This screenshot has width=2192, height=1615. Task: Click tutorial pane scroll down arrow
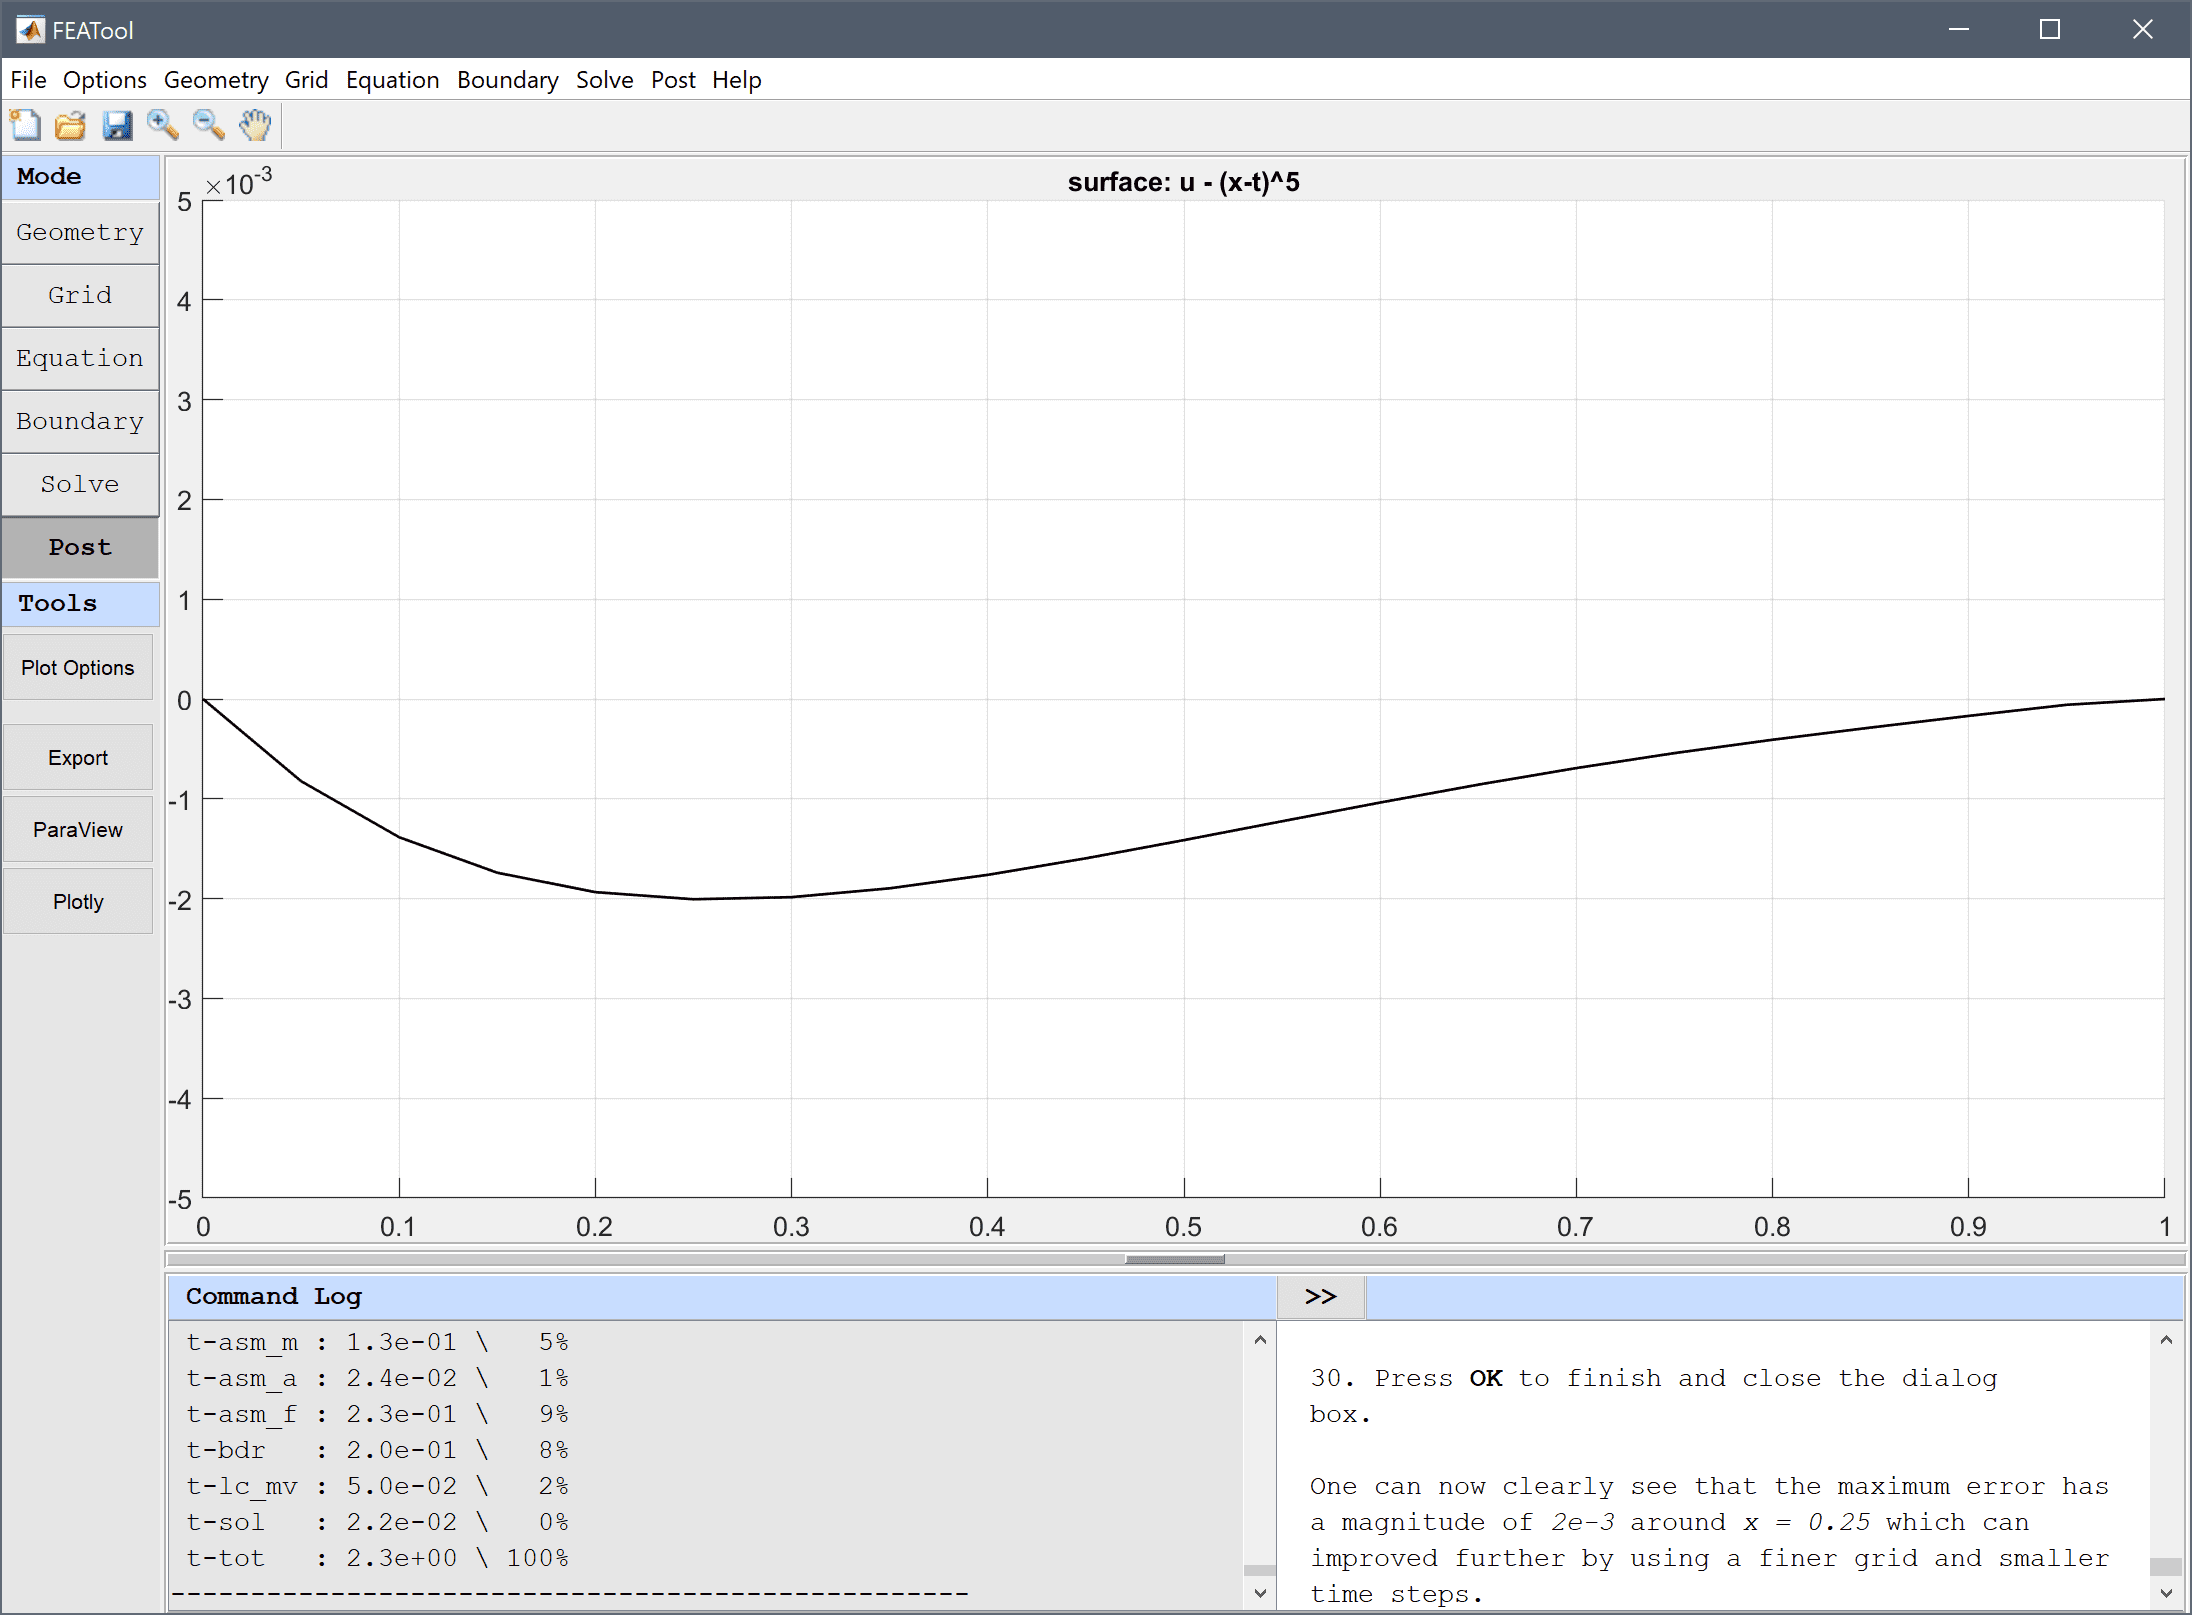[x=2166, y=1593]
